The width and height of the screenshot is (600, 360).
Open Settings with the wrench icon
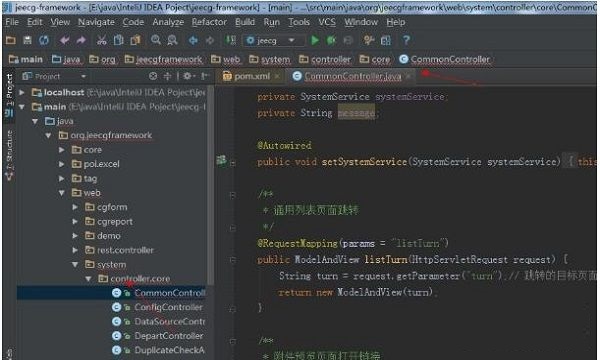click(x=368, y=40)
